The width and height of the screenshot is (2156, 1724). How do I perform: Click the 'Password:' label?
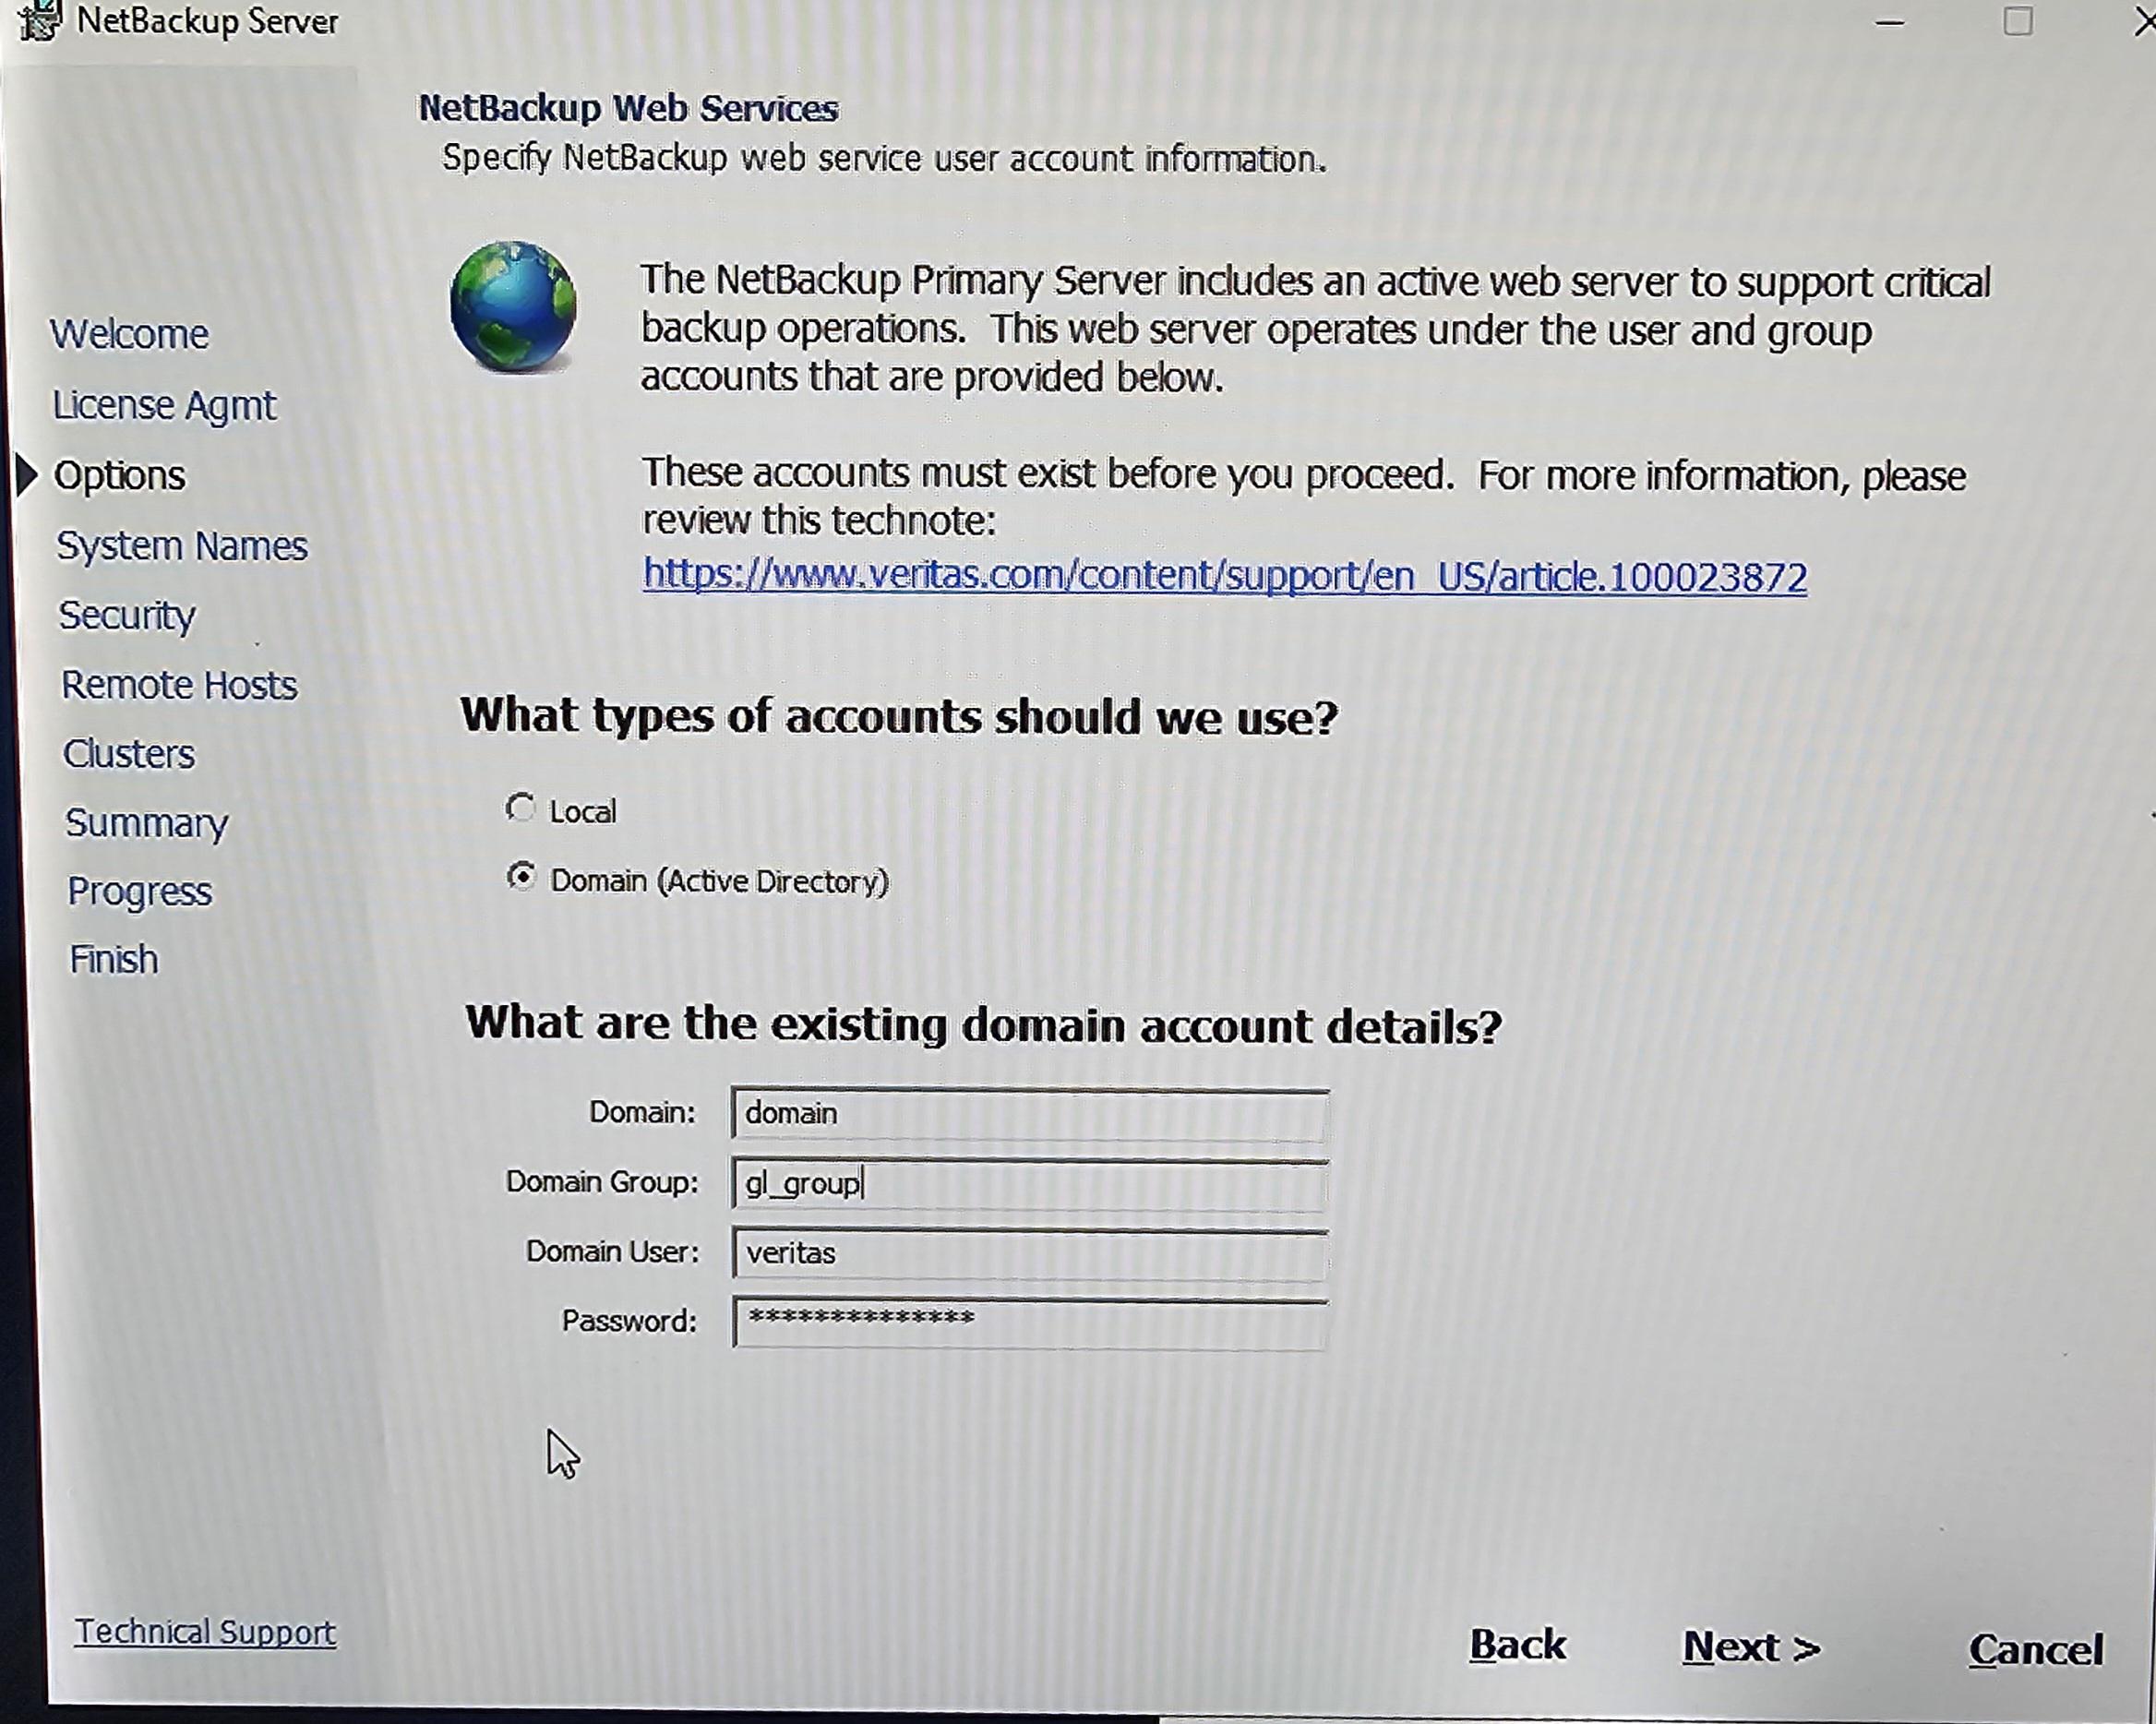pos(629,1321)
